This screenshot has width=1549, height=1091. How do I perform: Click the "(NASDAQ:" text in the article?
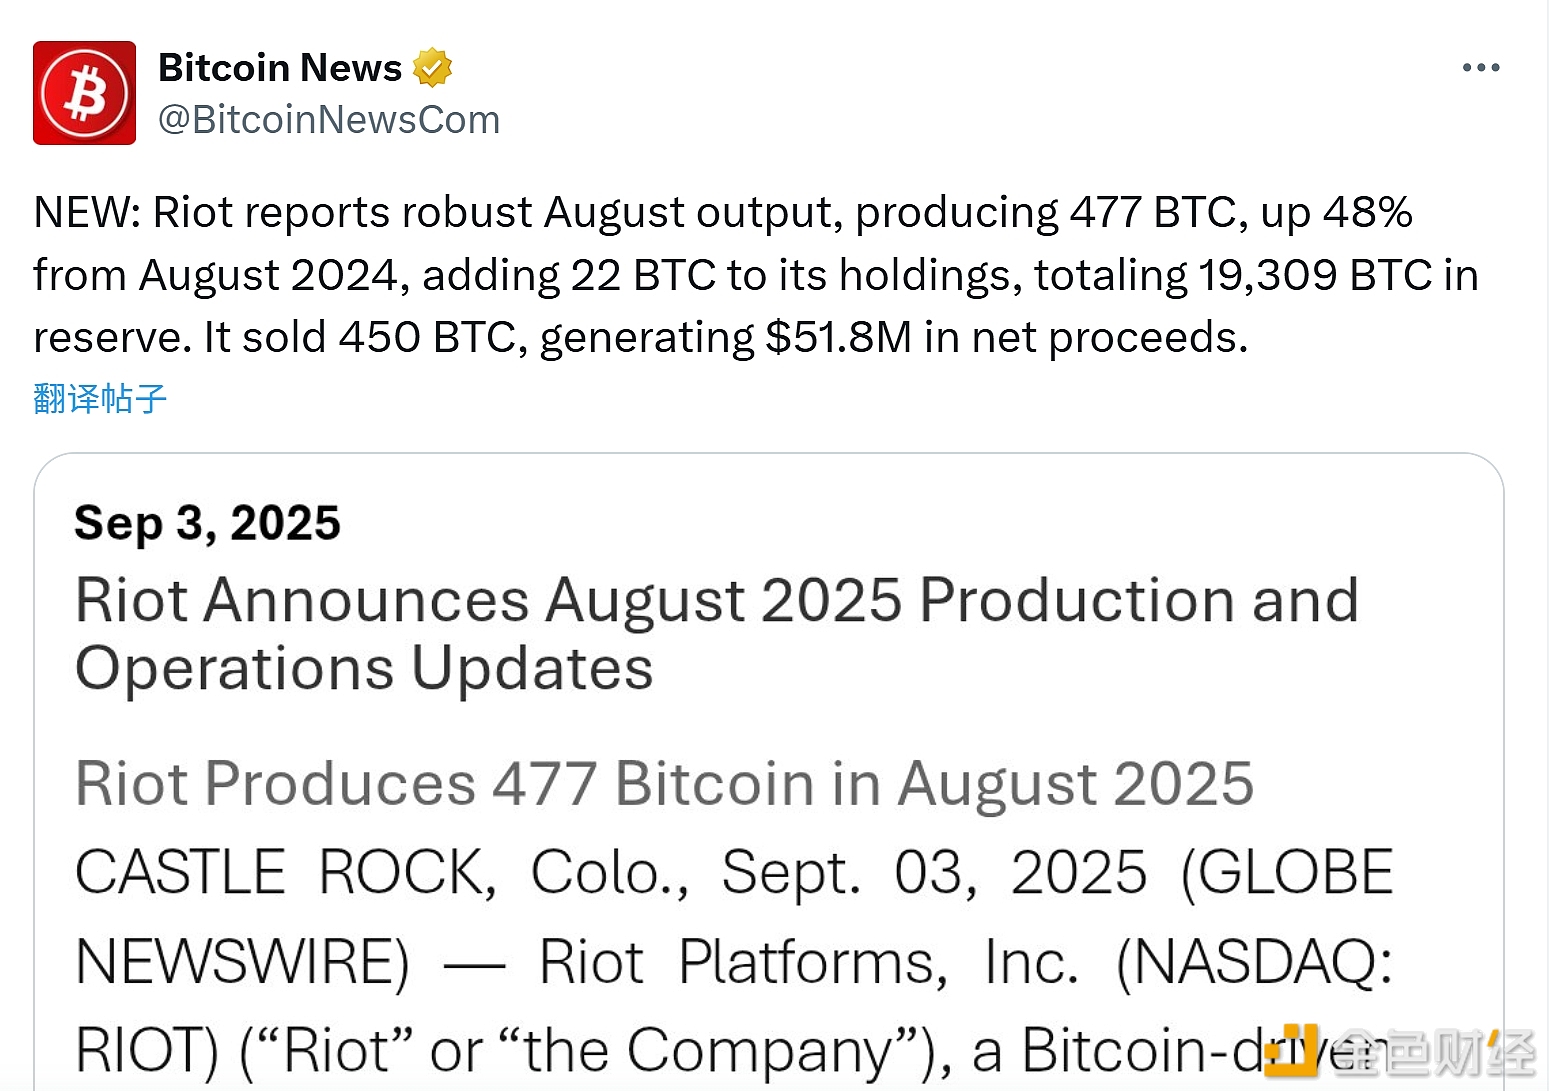1254,962
